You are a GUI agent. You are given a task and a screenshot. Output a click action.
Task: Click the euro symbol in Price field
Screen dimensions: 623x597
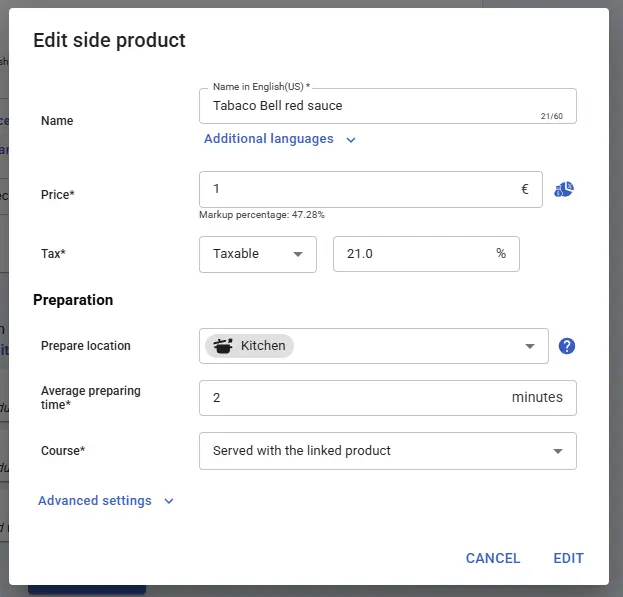[525, 189]
